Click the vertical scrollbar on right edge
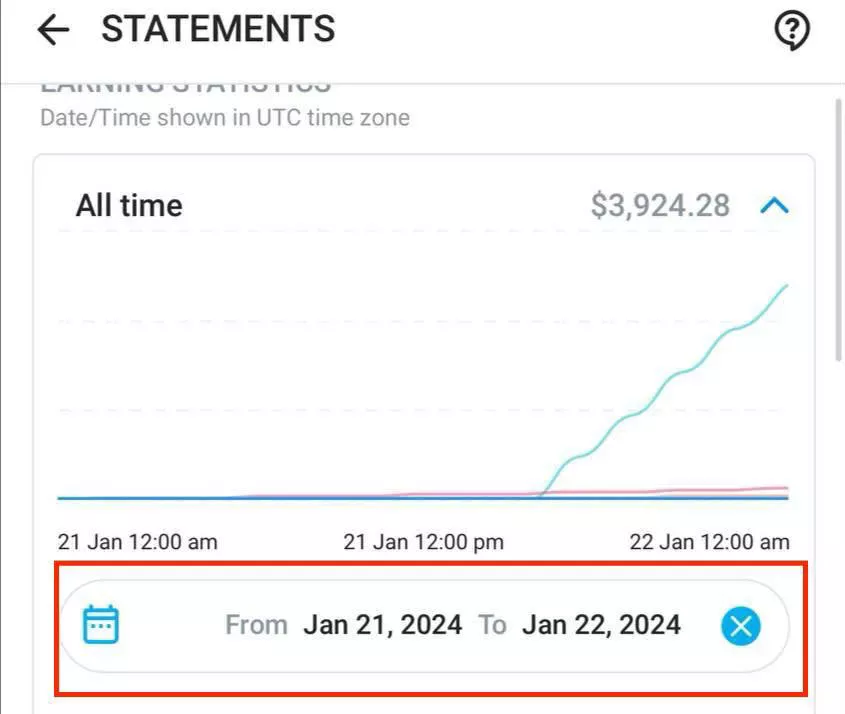Image resolution: width=845 pixels, height=714 pixels. 838,230
